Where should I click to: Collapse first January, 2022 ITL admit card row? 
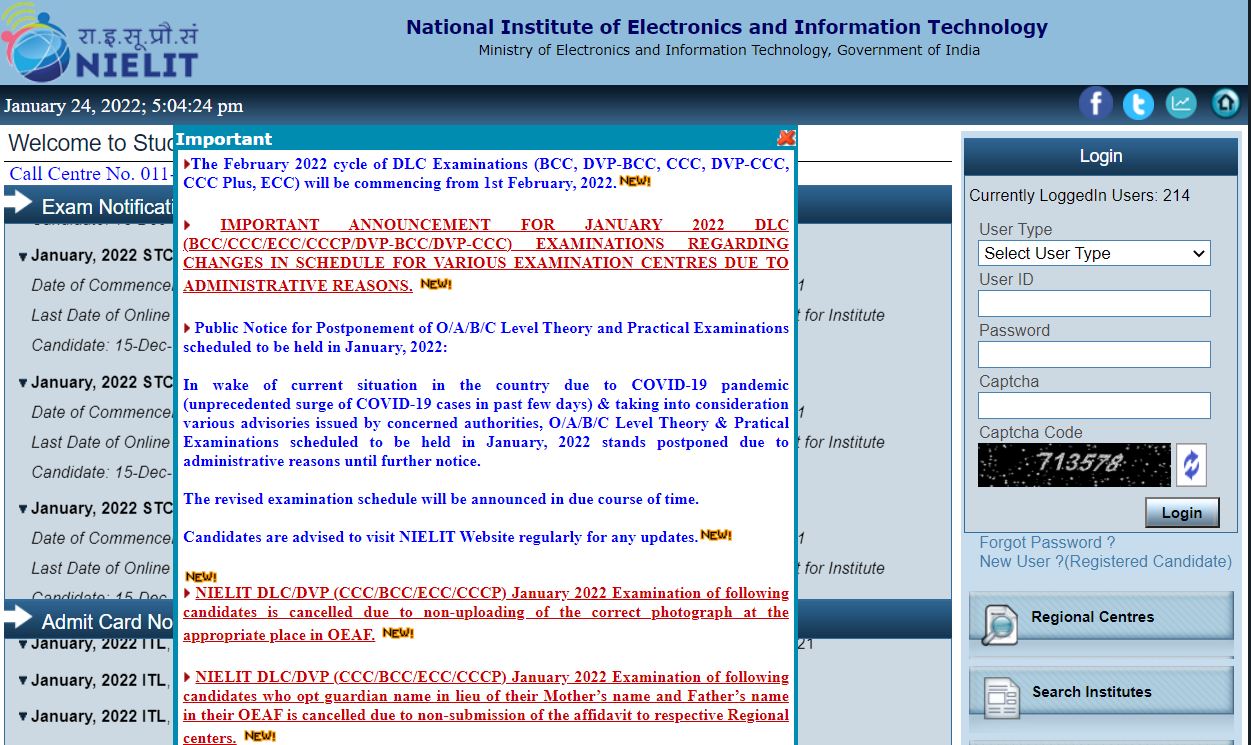pyautogui.click(x=23, y=644)
